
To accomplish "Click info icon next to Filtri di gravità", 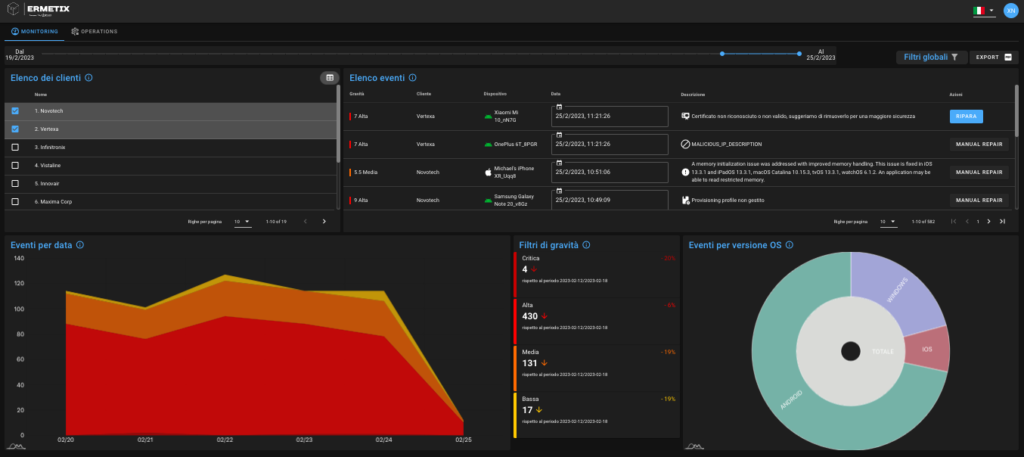I will coord(587,244).
